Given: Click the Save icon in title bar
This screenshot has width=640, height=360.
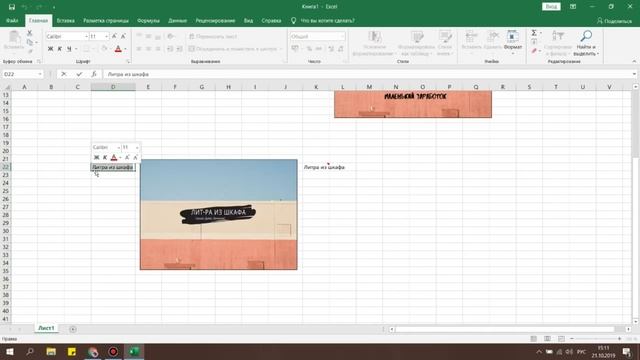Looking at the screenshot, I should 12,7.
